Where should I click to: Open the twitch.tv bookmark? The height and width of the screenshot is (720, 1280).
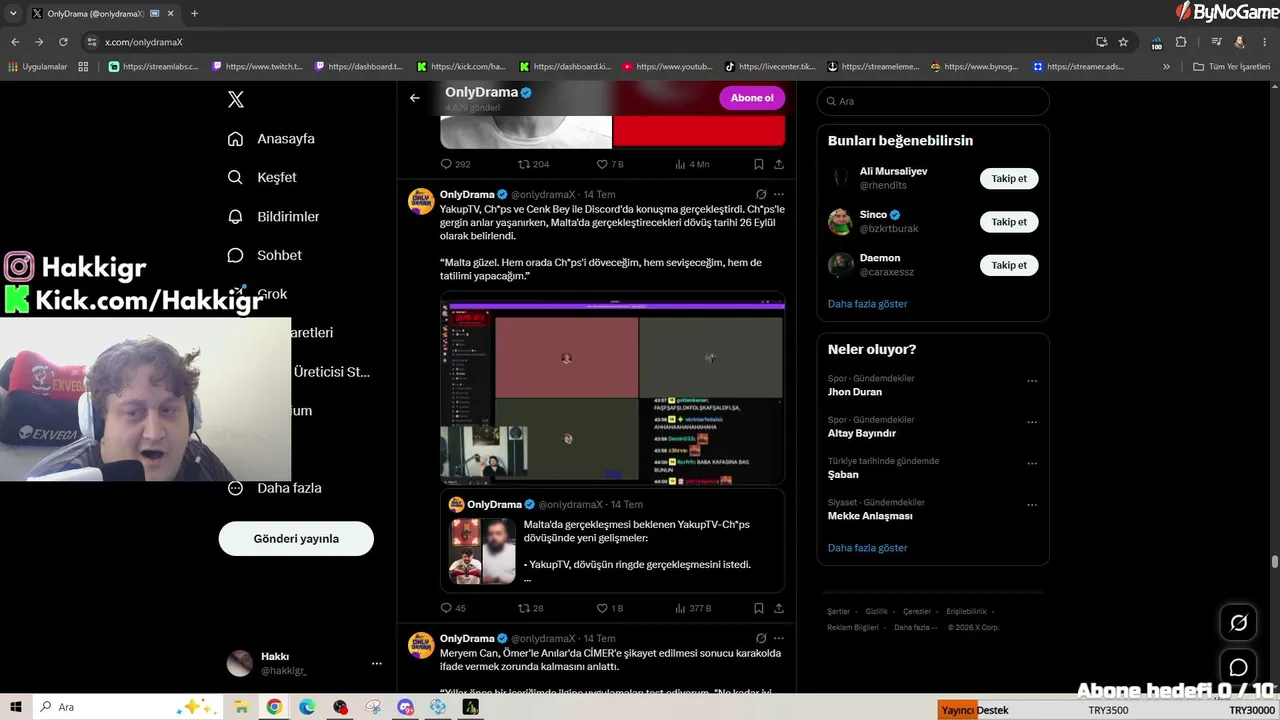point(257,67)
